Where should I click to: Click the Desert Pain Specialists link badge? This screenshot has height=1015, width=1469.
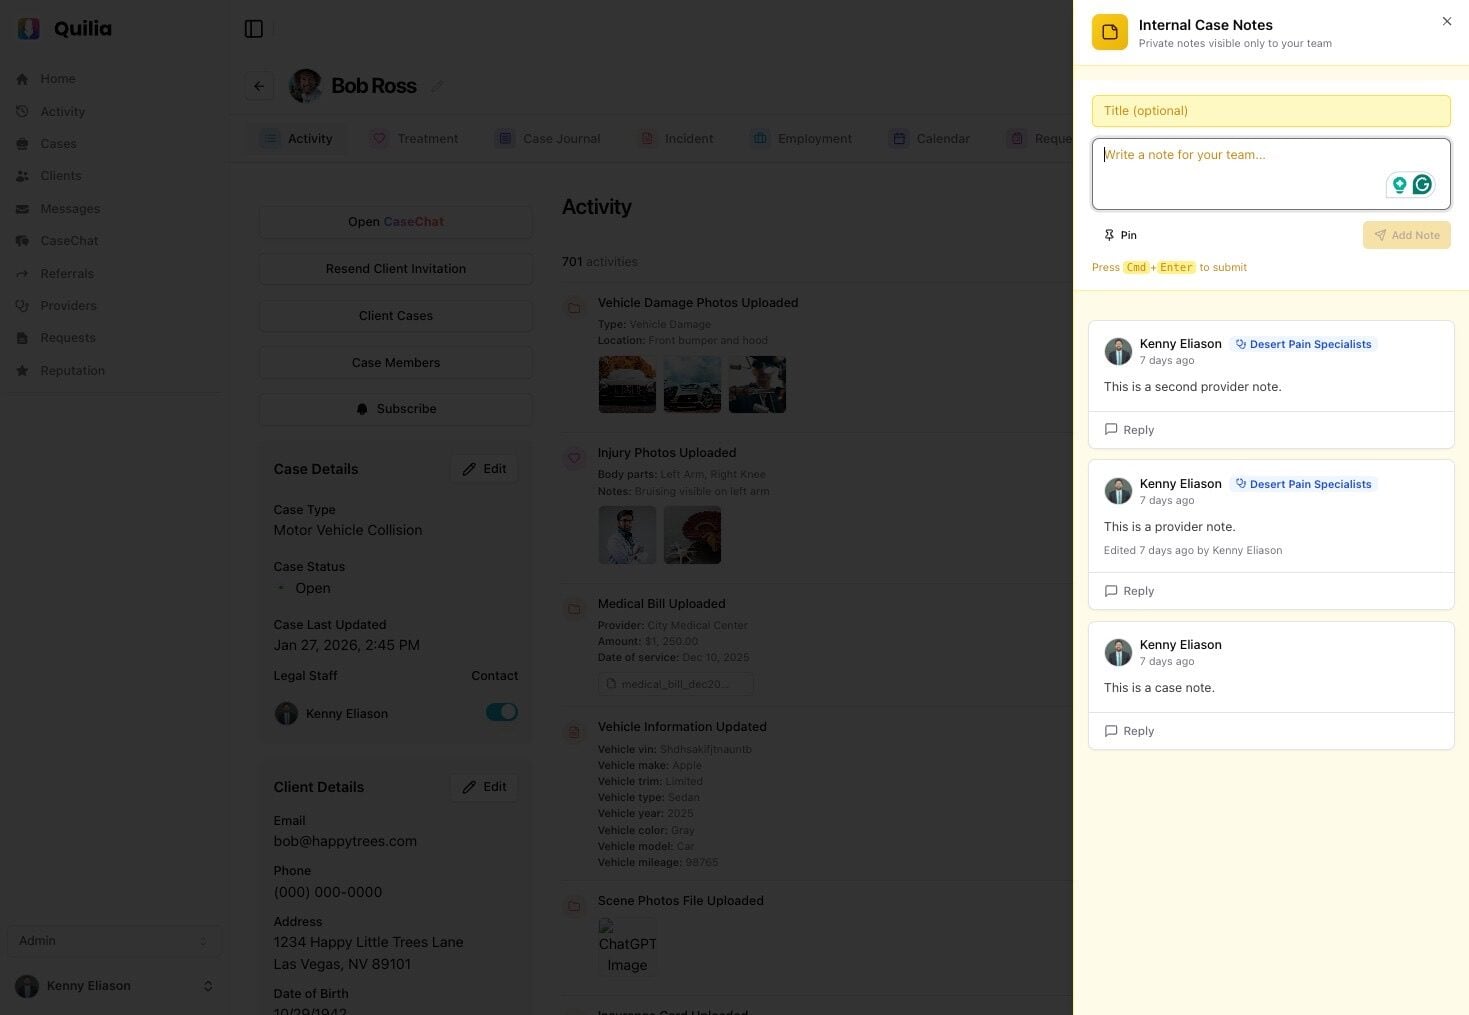[x=1303, y=343]
